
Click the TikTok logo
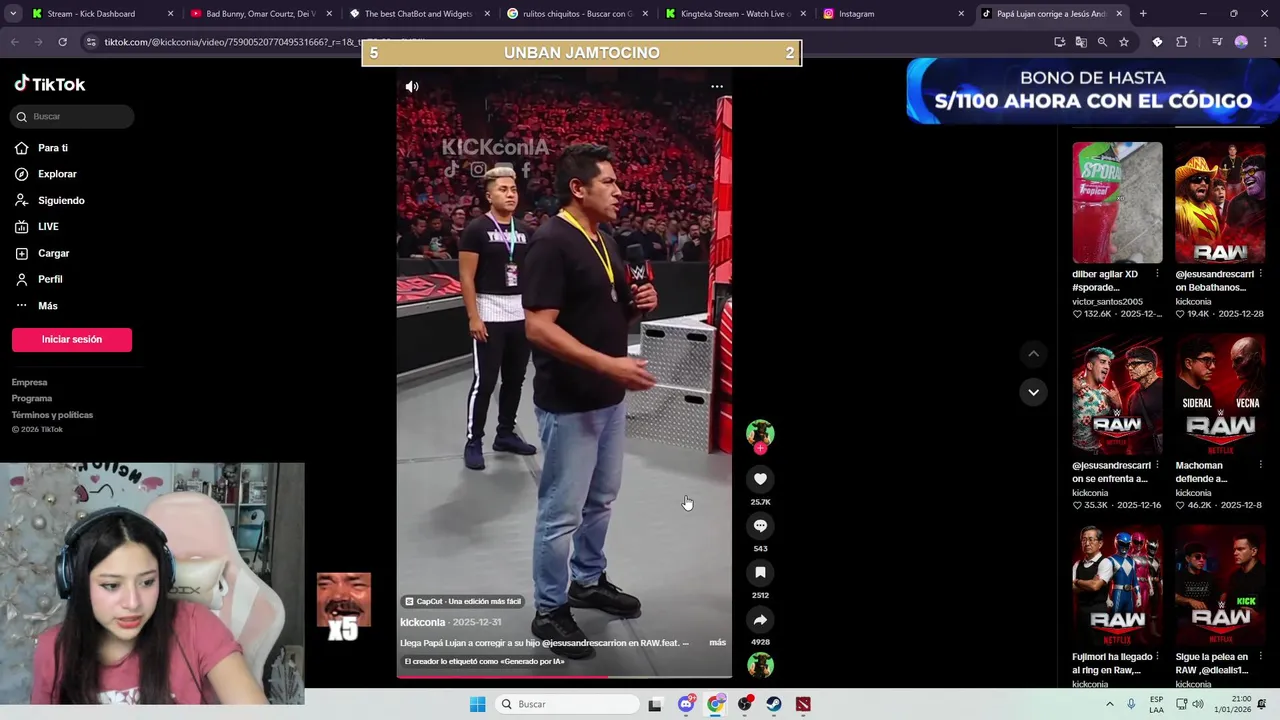[x=50, y=84]
